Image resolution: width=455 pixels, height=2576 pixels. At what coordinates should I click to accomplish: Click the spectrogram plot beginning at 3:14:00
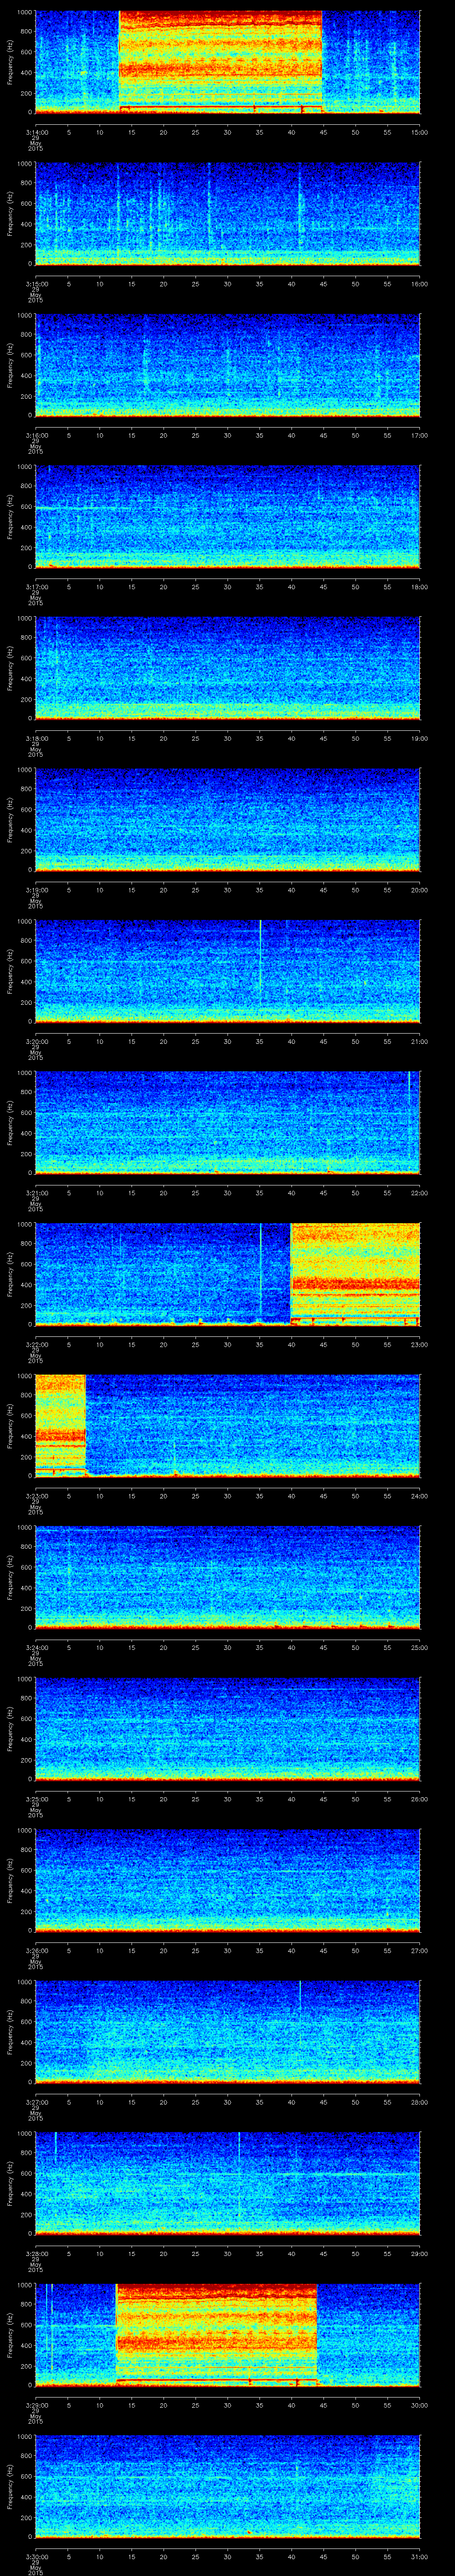point(228,62)
